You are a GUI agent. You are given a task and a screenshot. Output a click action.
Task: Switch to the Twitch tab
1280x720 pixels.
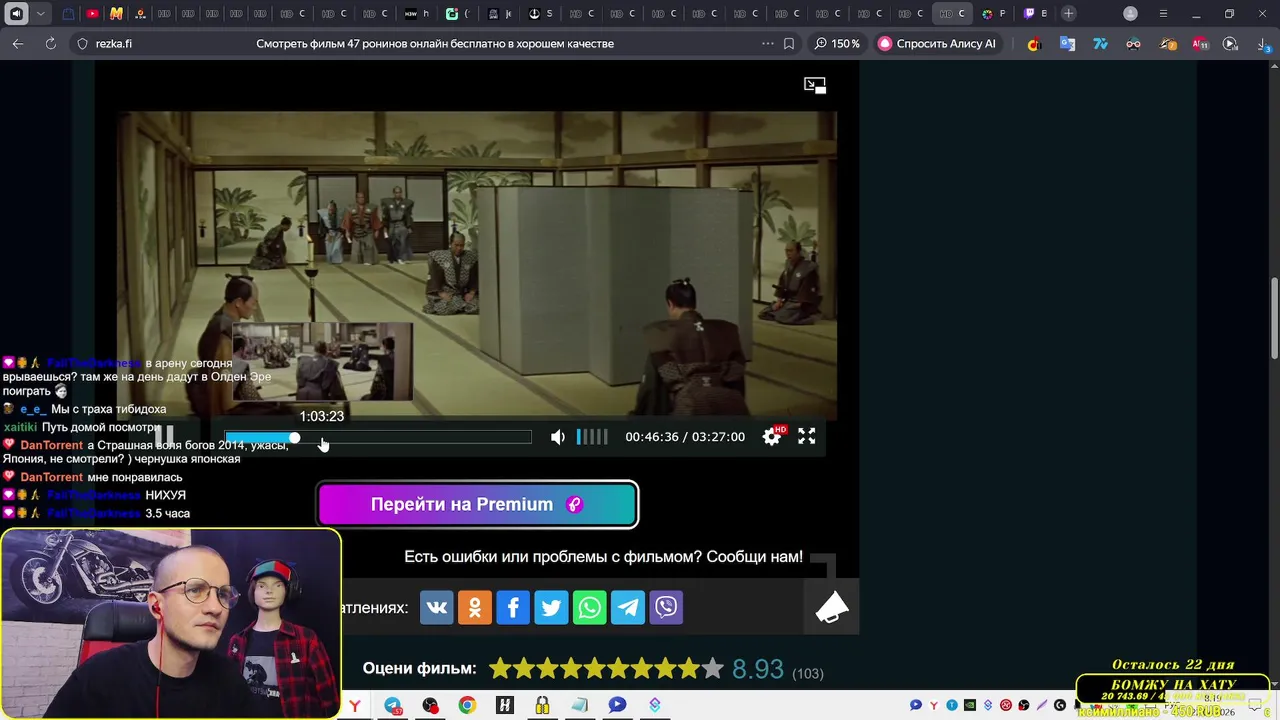click(x=1035, y=14)
